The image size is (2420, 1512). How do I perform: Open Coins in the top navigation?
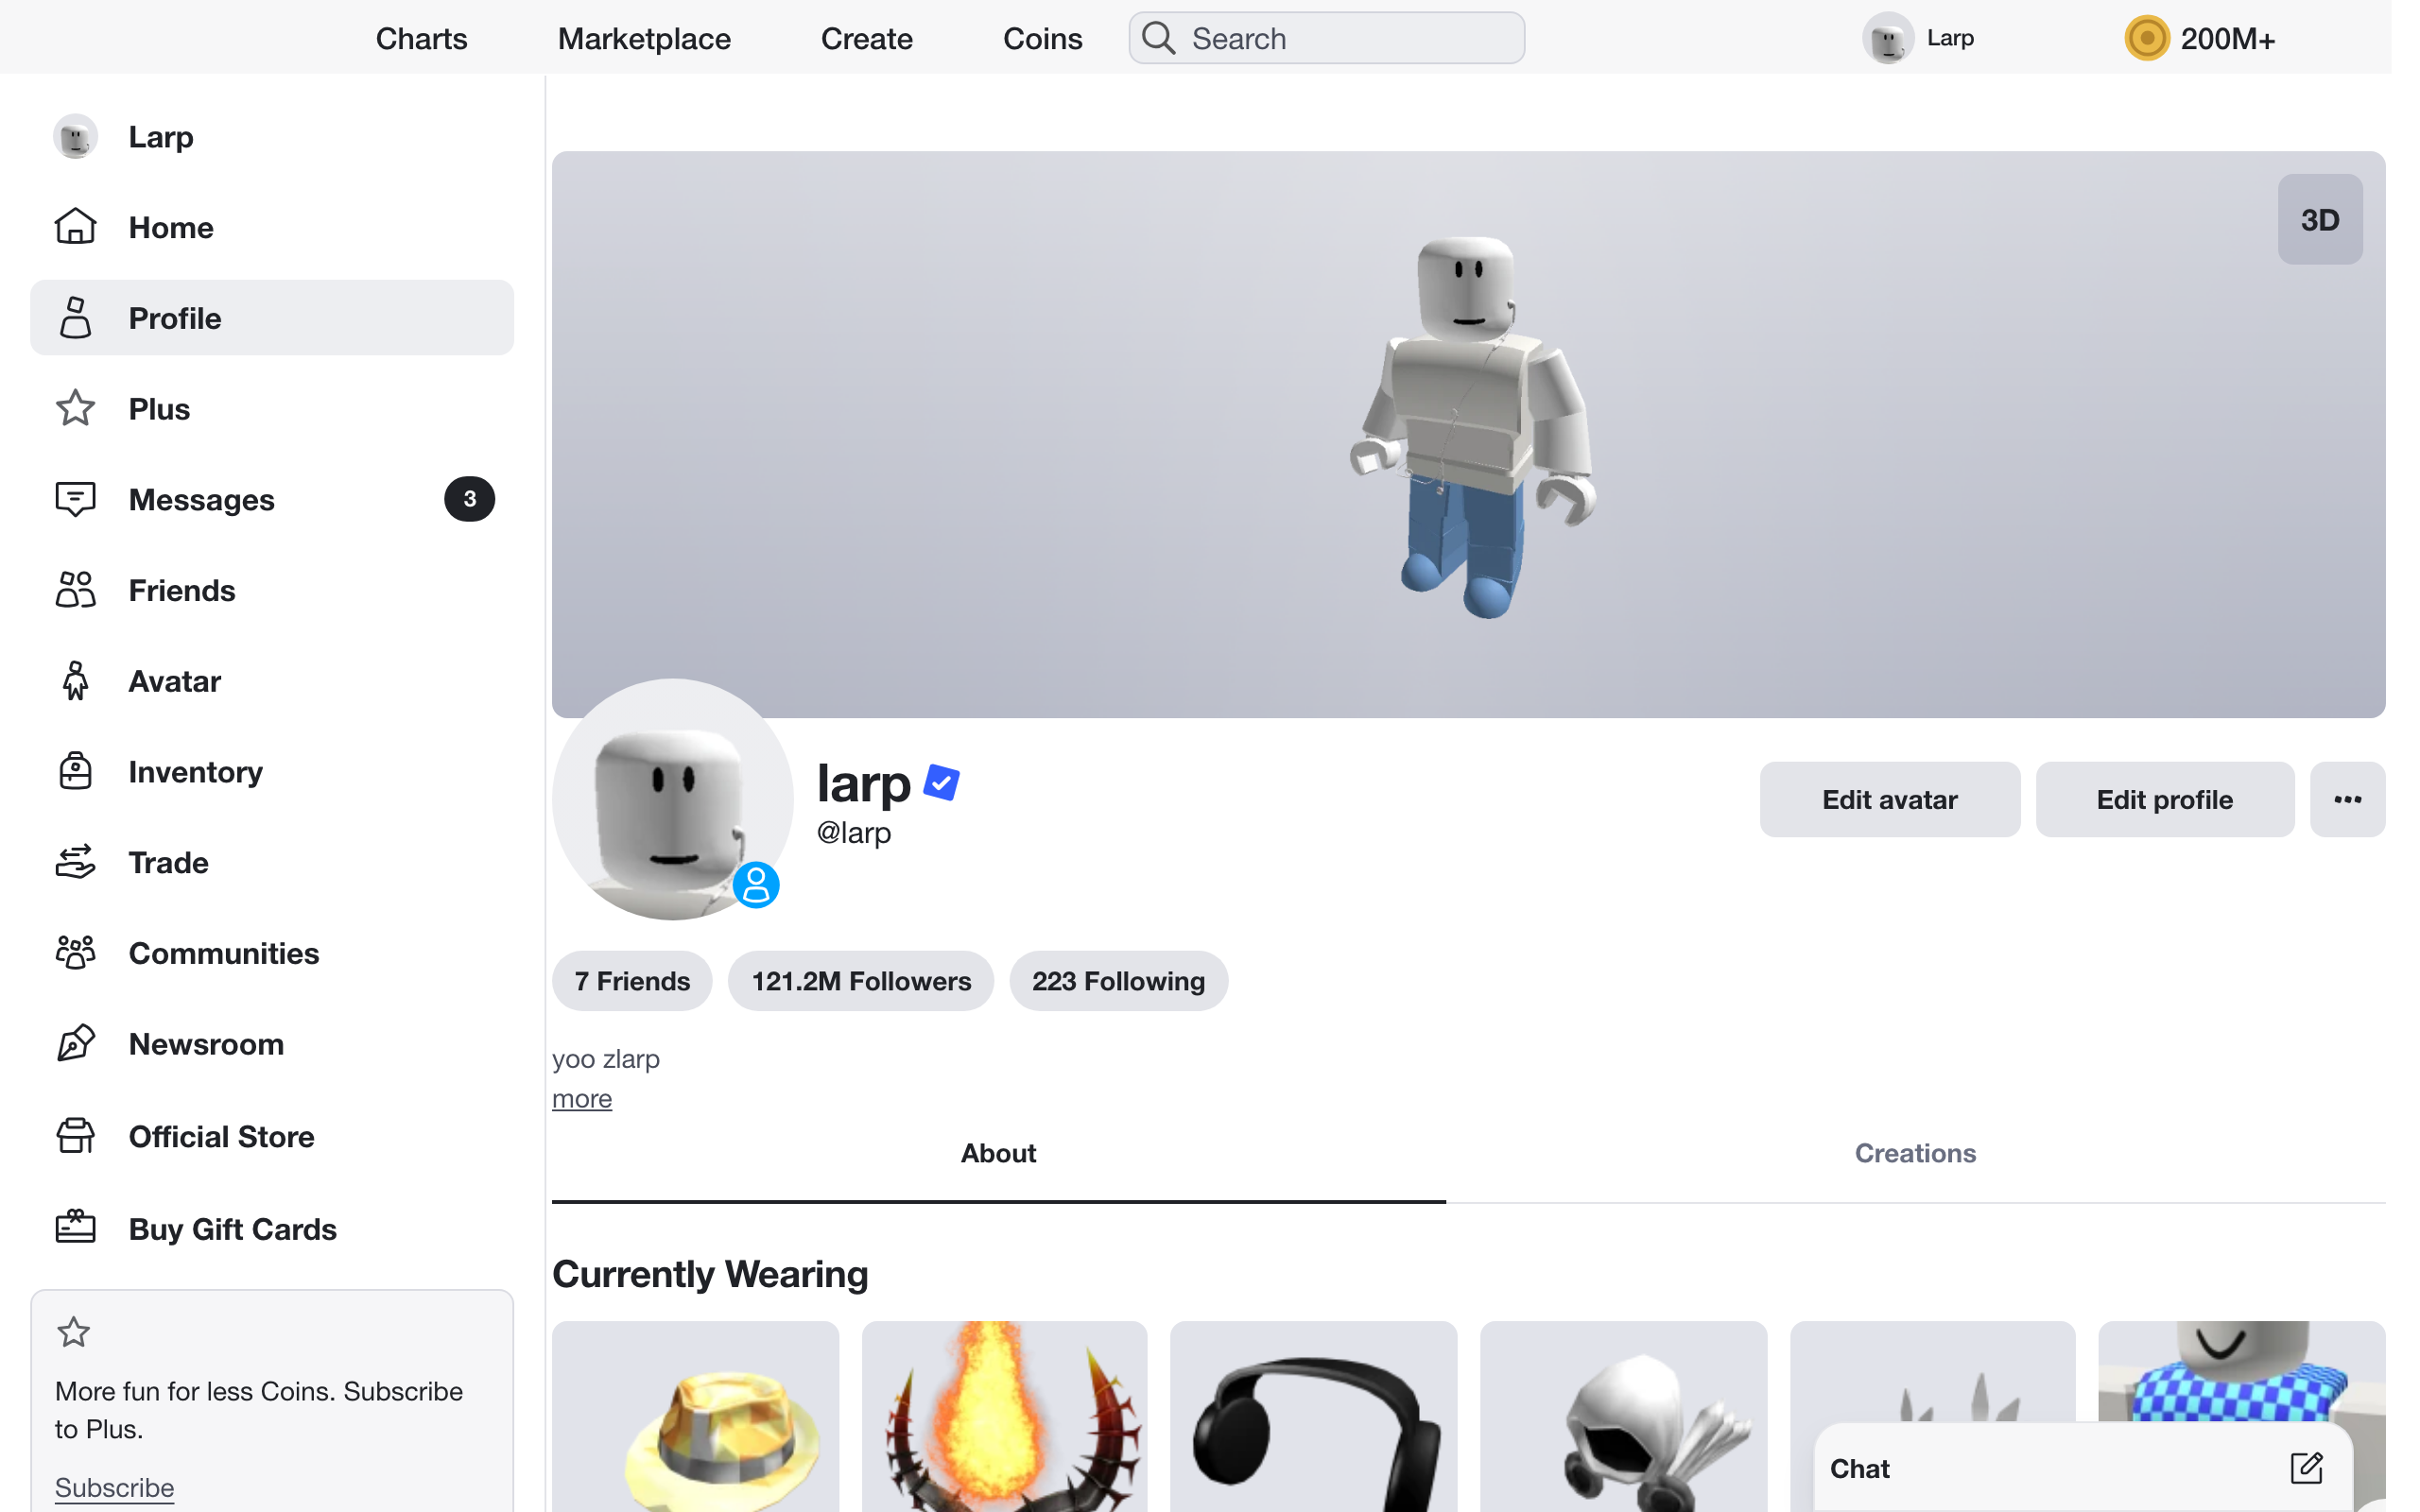click(x=1042, y=38)
